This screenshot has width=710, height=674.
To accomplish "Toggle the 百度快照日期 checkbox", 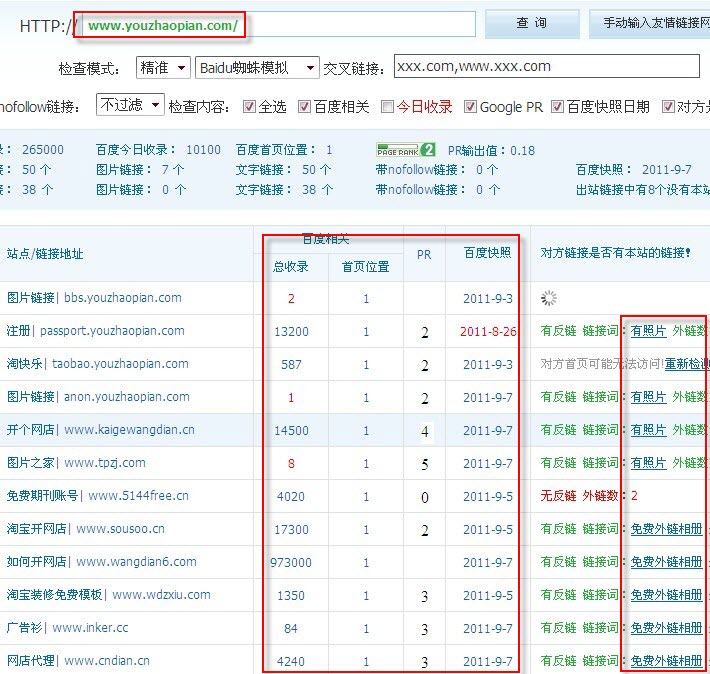I will point(557,106).
